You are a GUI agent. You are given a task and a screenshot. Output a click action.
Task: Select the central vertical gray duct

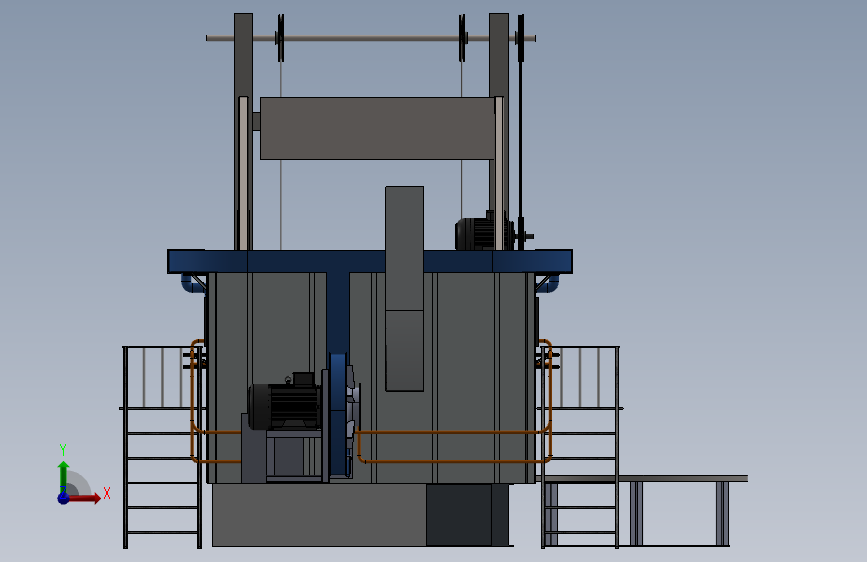point(404,288)
